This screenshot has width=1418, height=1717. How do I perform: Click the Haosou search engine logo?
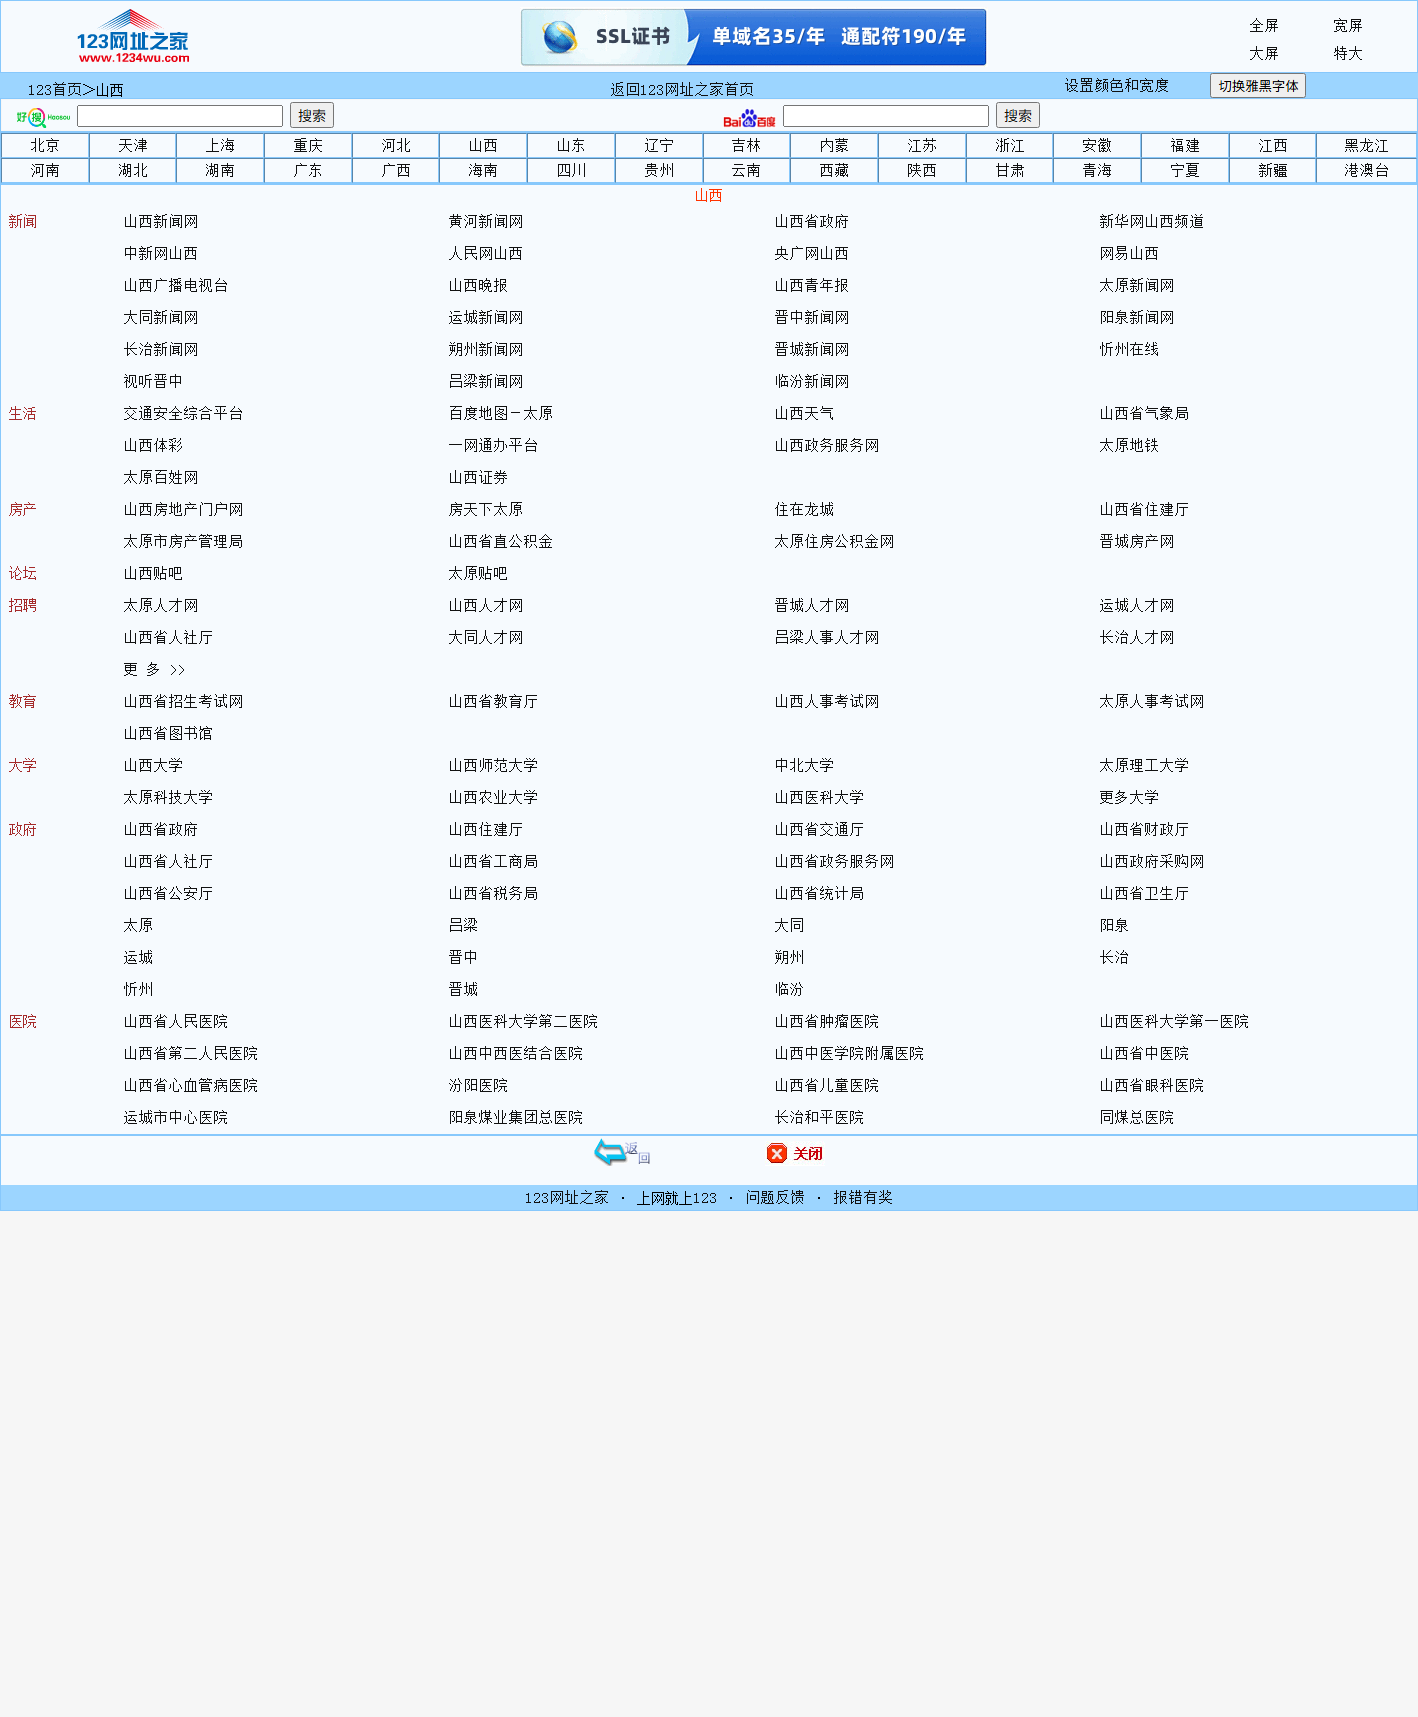[x=43, y=117]
